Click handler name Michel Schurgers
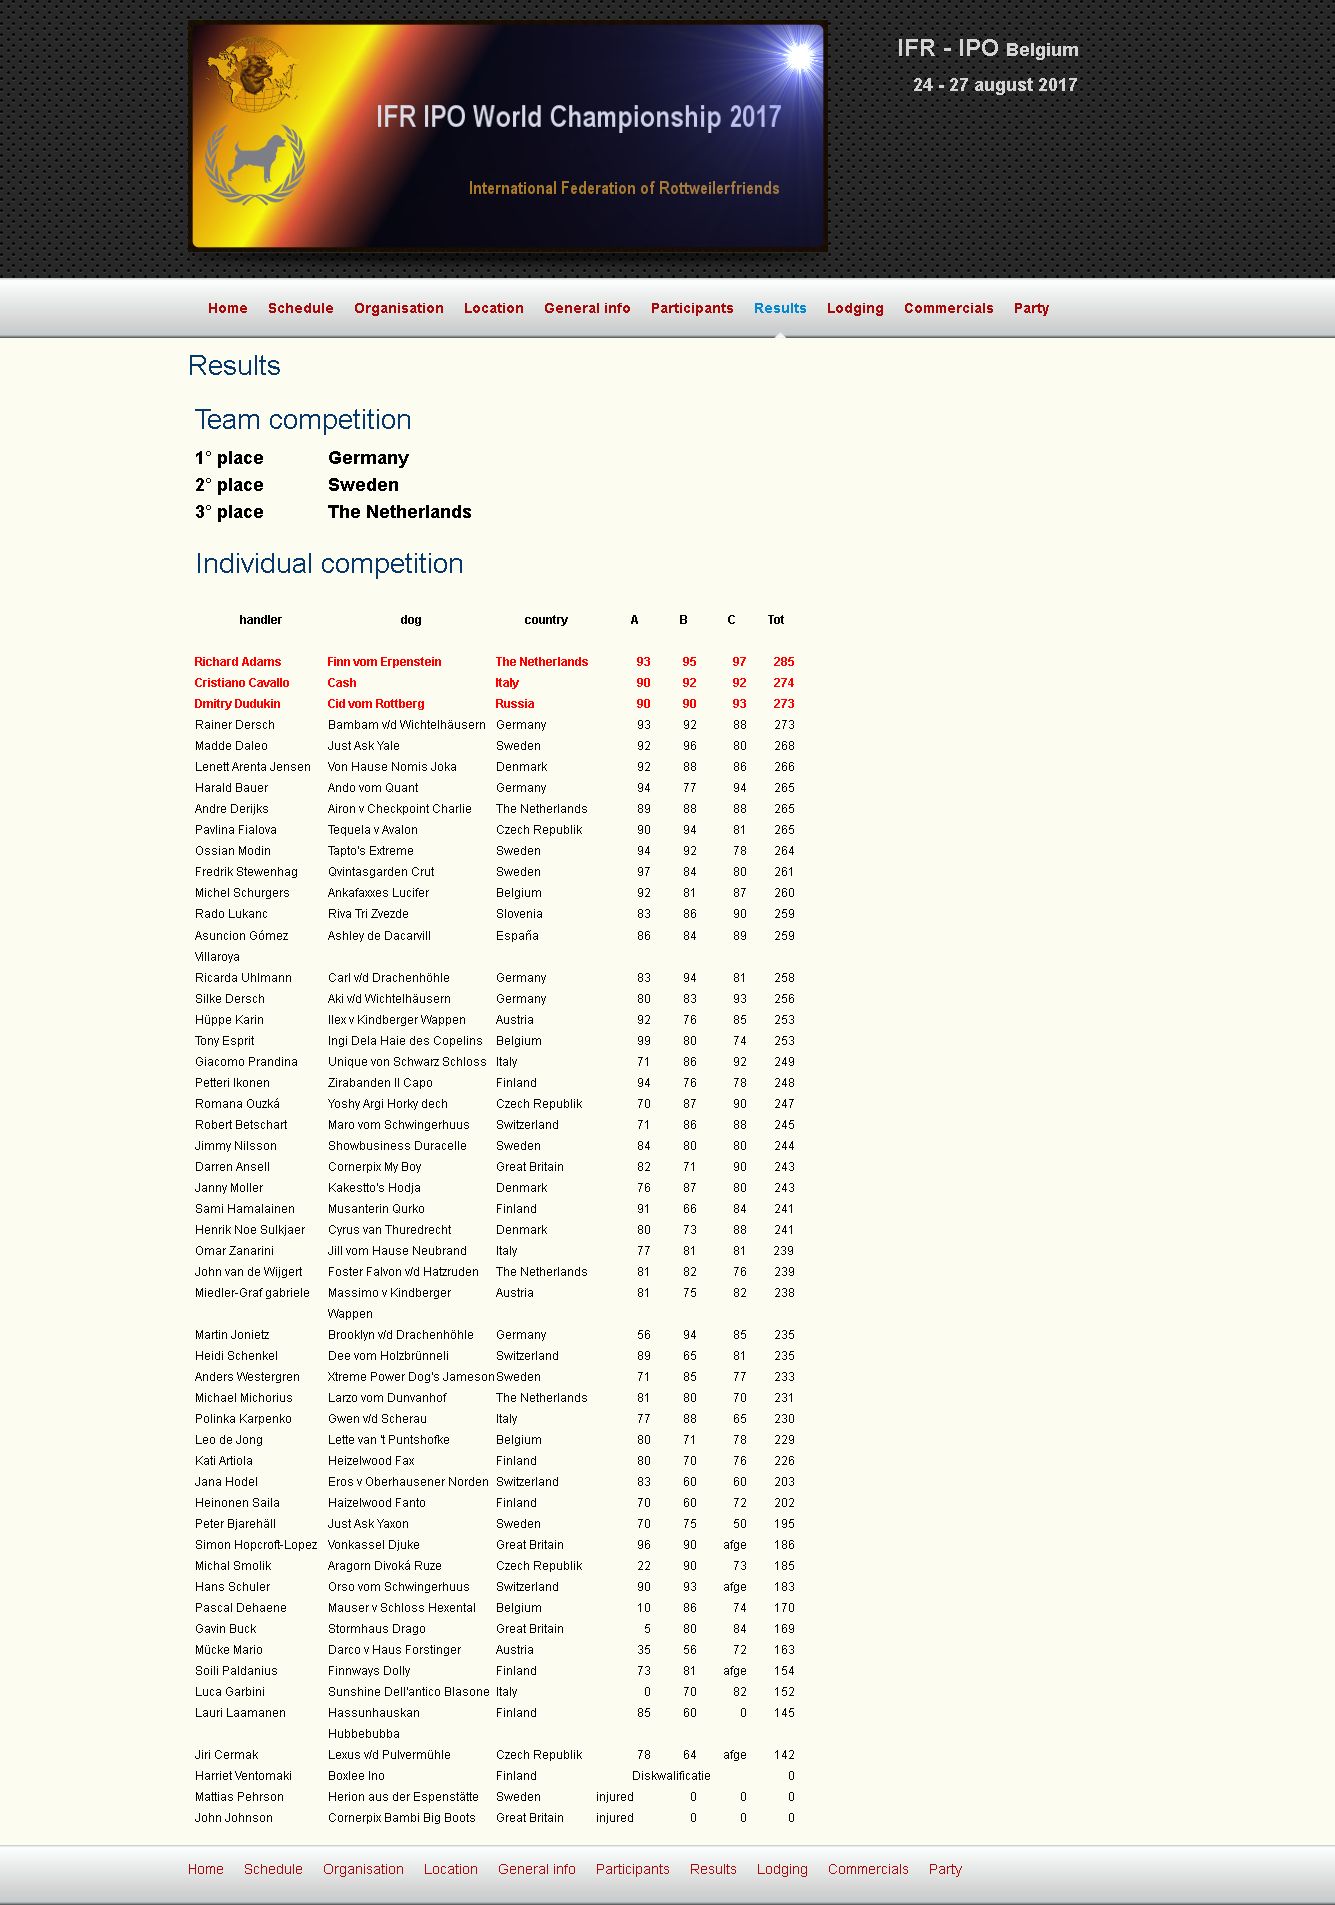The height and width of the screenshot is (1905, 1335). (242, 893)
